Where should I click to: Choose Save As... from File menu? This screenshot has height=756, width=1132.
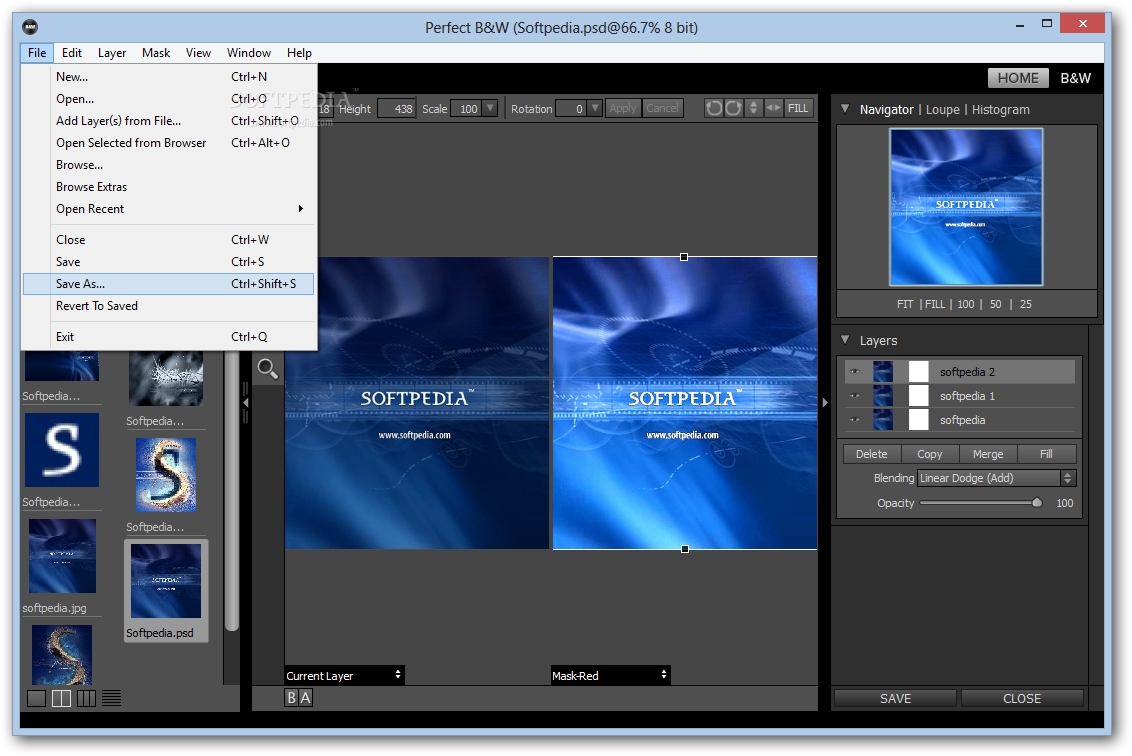(169, 284)
